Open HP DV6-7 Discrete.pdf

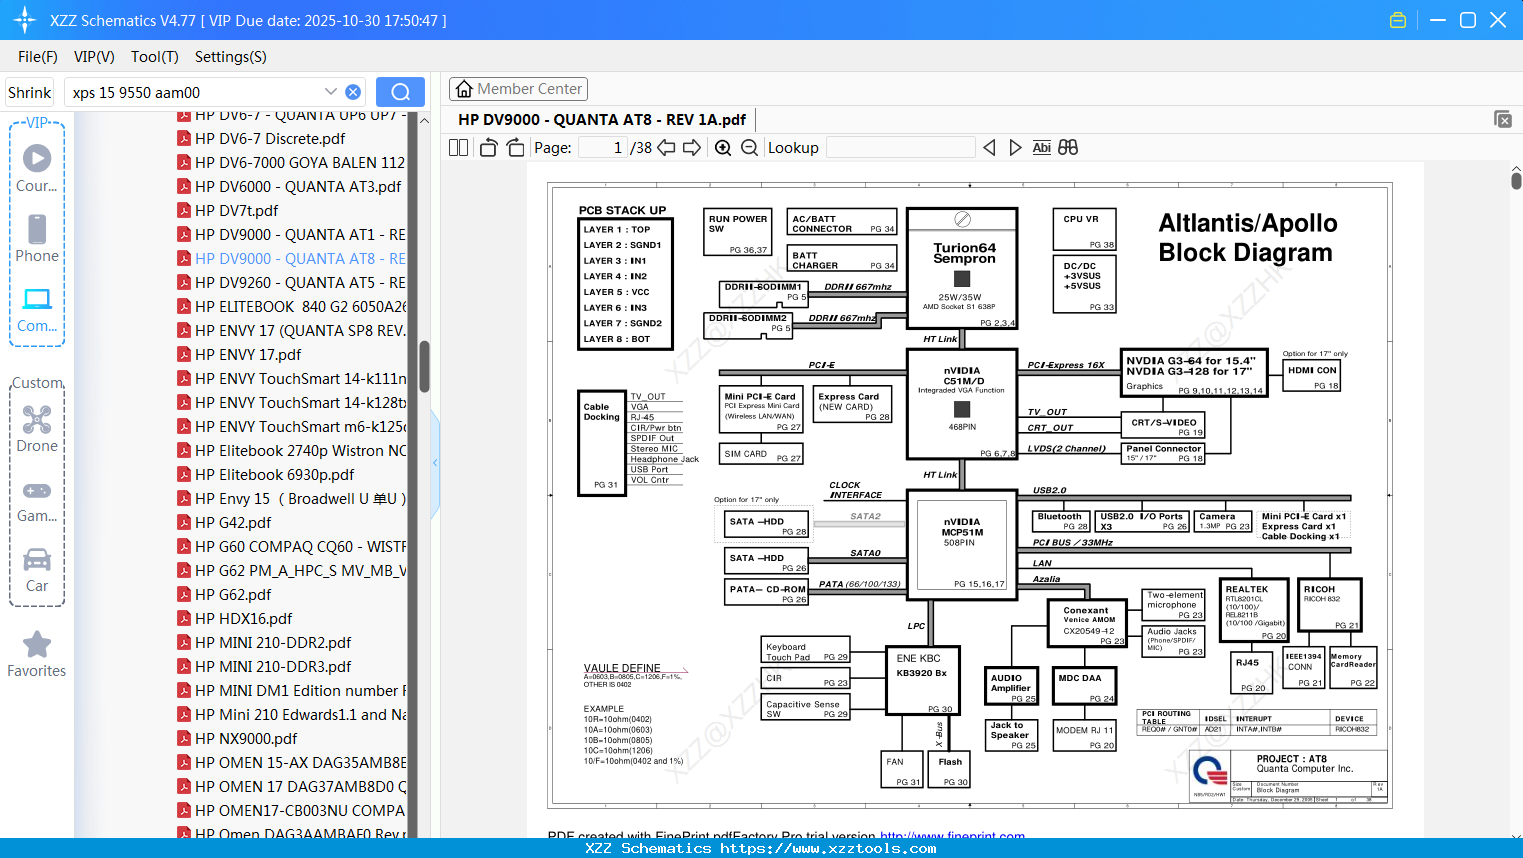(270, 139)
